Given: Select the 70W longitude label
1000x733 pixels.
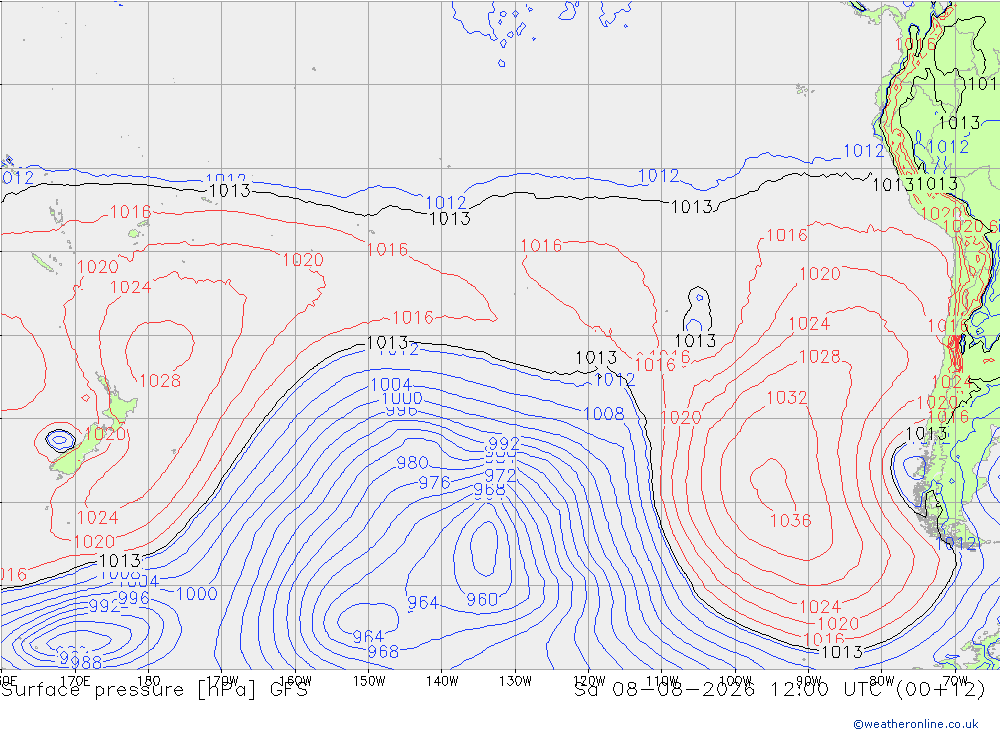Looking at the screenshot, I should pos(955,681).
